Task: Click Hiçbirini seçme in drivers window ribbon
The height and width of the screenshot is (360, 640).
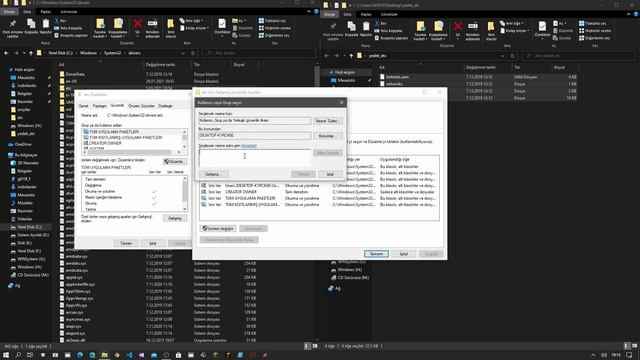Action: click(275, 28)
